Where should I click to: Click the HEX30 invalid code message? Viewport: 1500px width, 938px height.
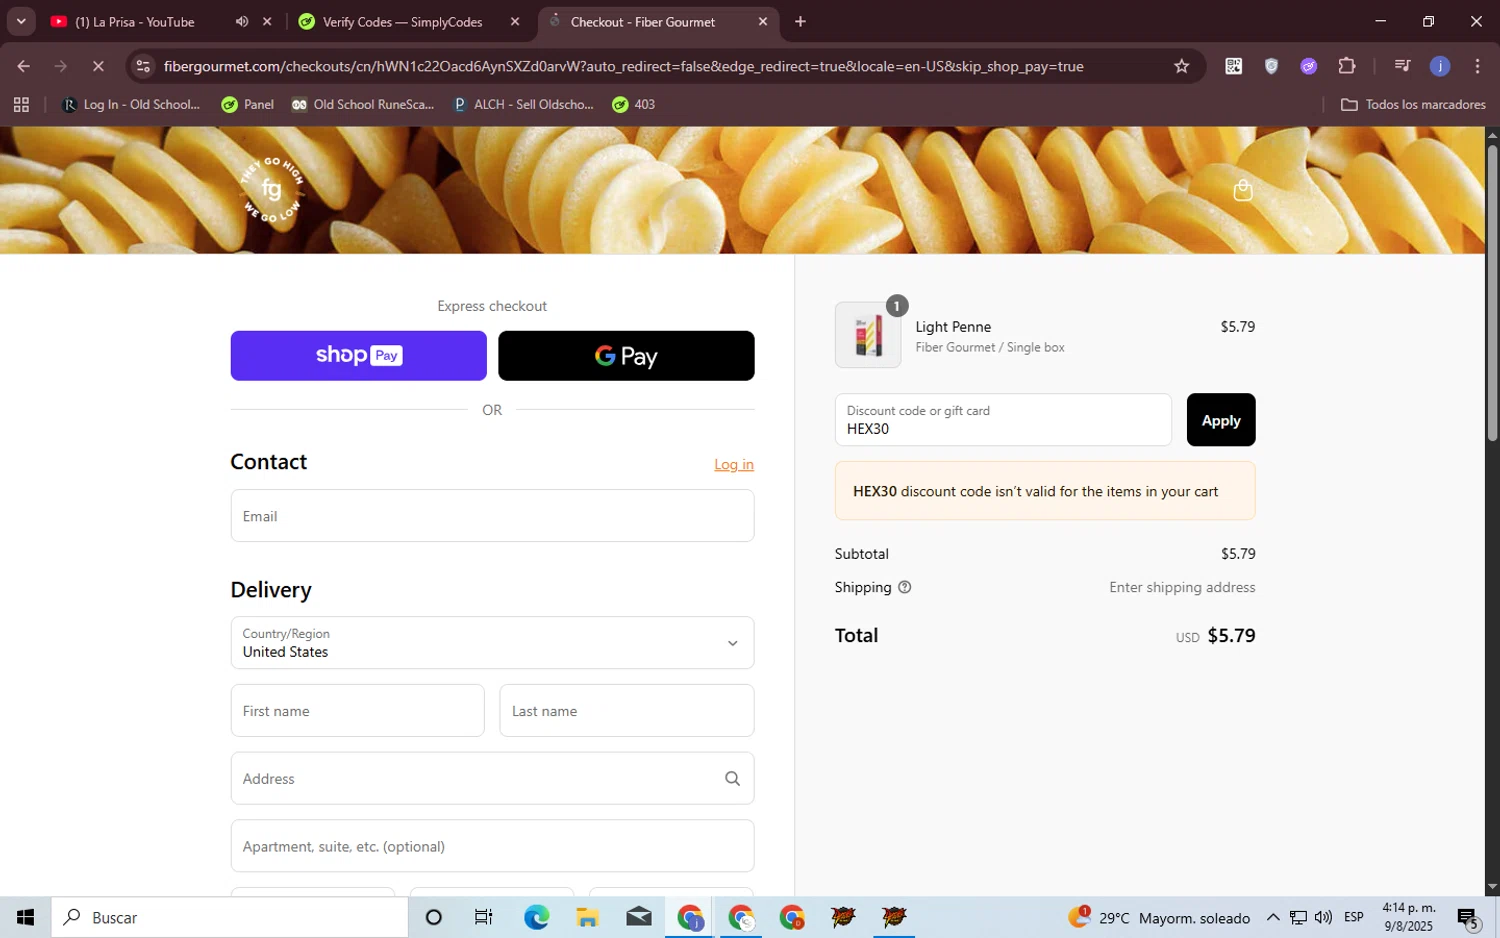point(1045,491)
